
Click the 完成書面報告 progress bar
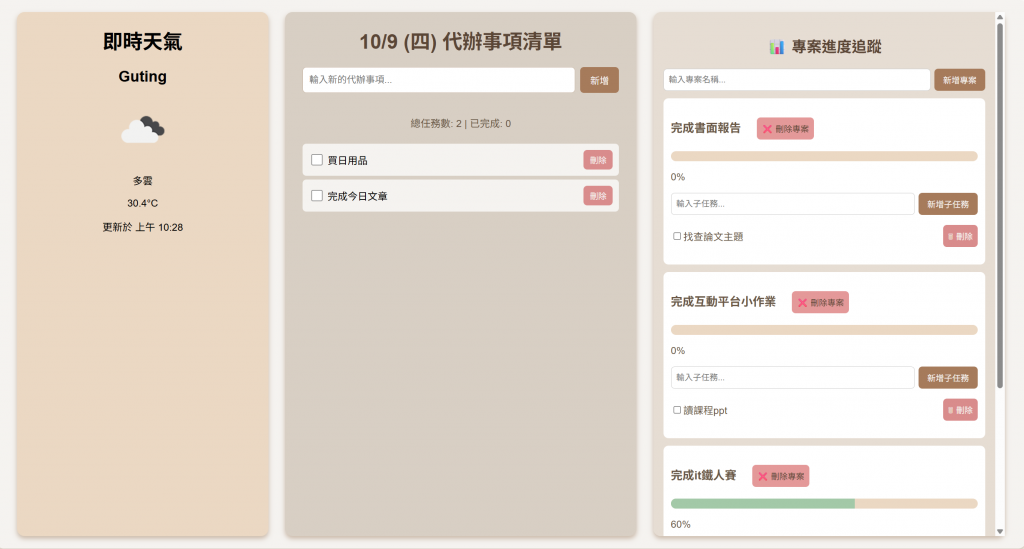tap(824, 156)
